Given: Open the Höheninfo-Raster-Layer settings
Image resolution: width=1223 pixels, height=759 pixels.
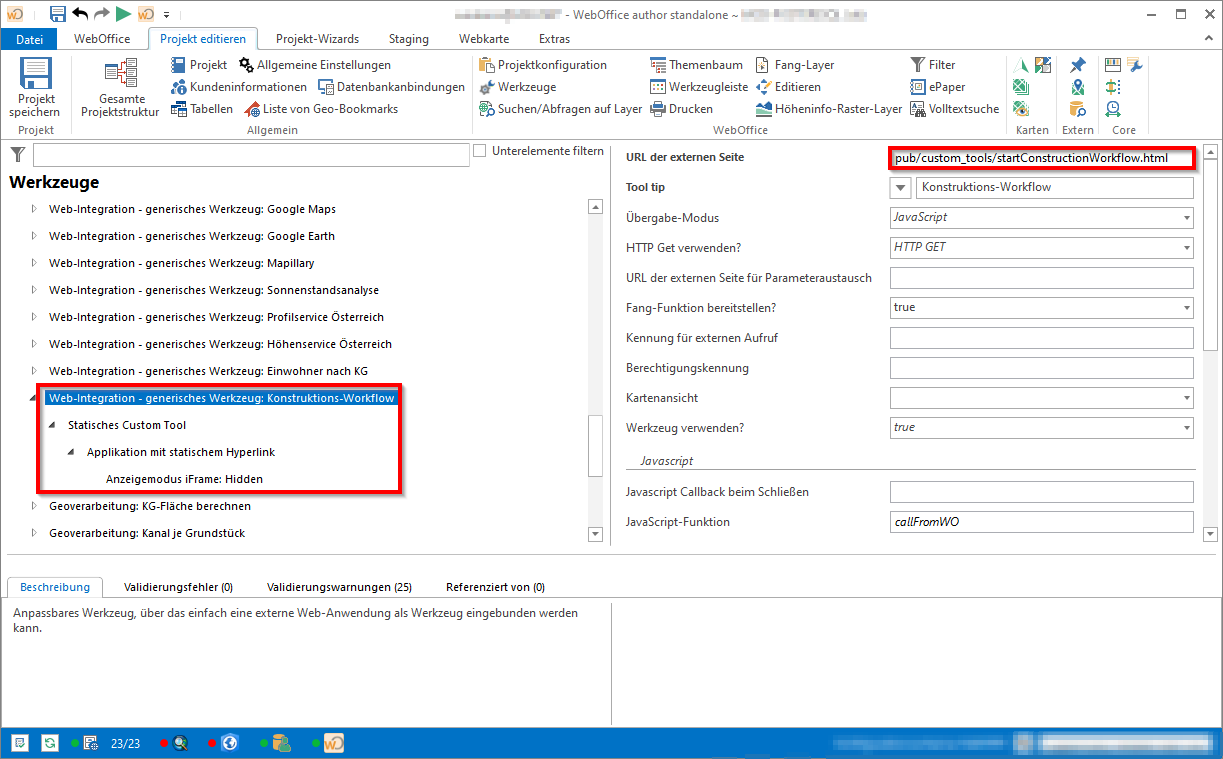Looking at the screenshot, I should point(765,108).
